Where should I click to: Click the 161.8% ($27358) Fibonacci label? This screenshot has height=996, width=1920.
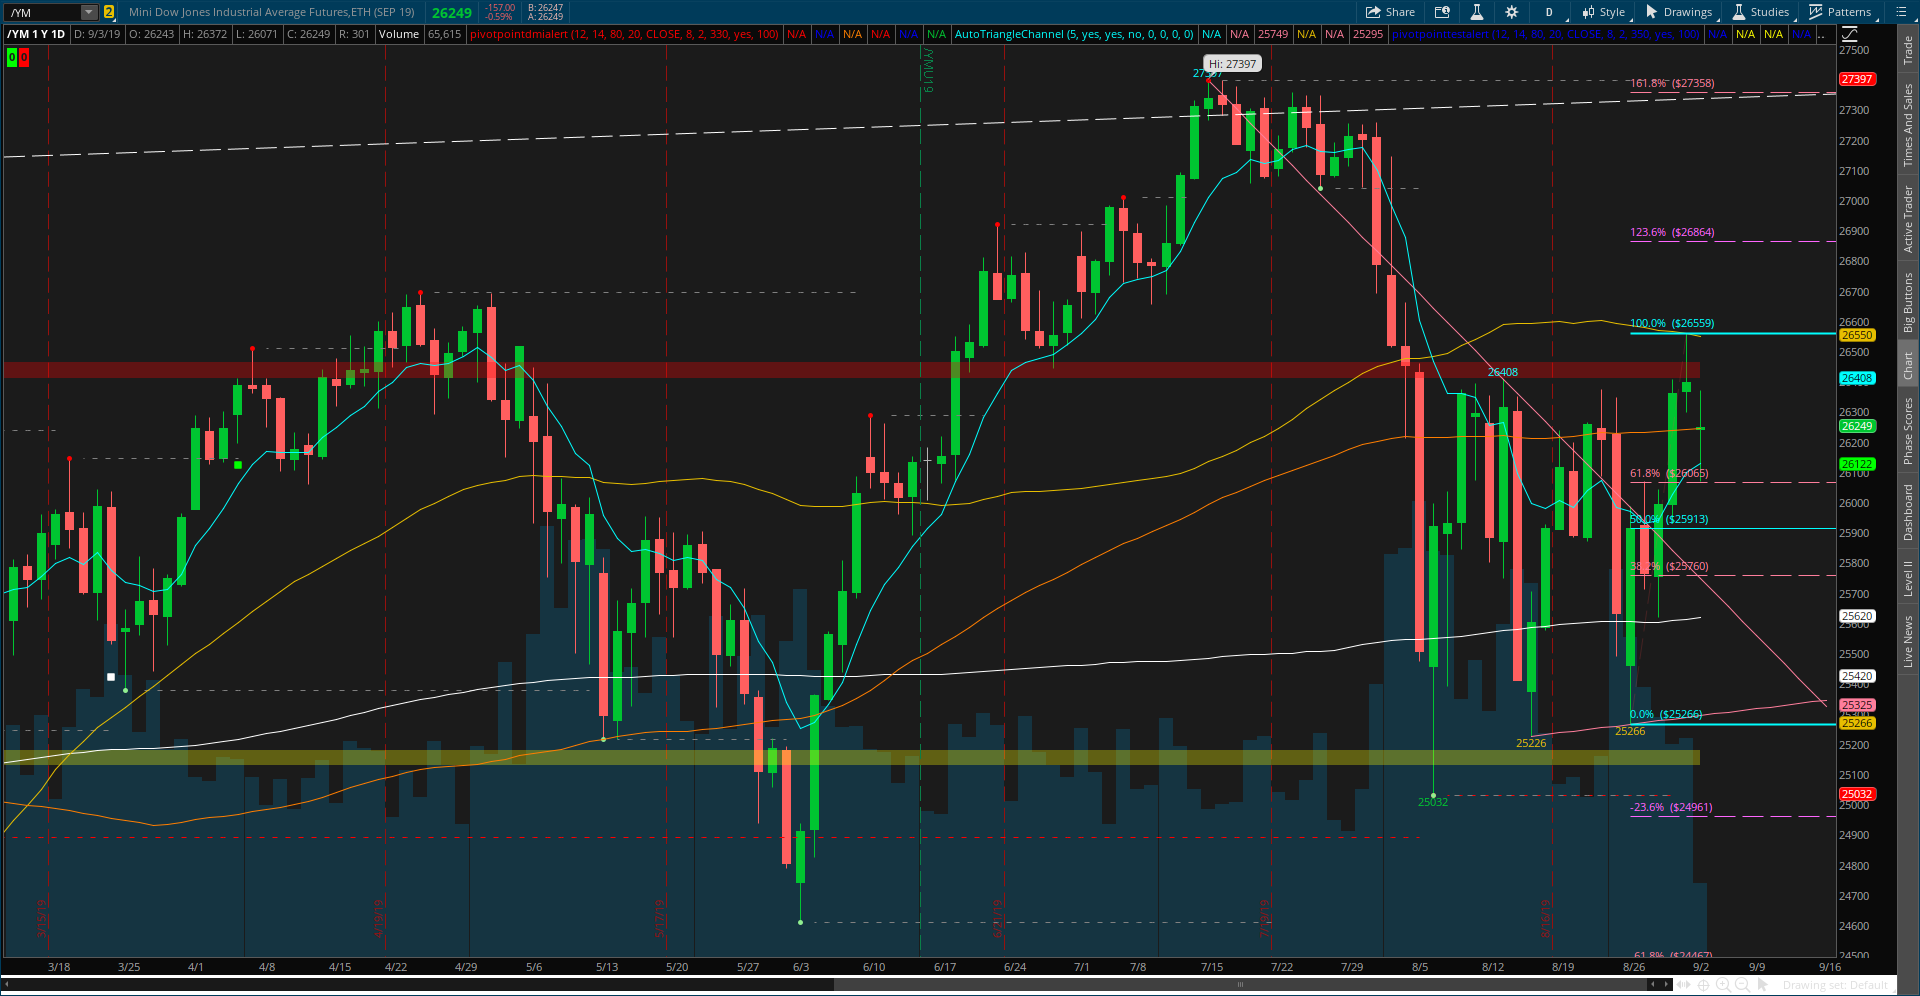tap(1672, 83)
